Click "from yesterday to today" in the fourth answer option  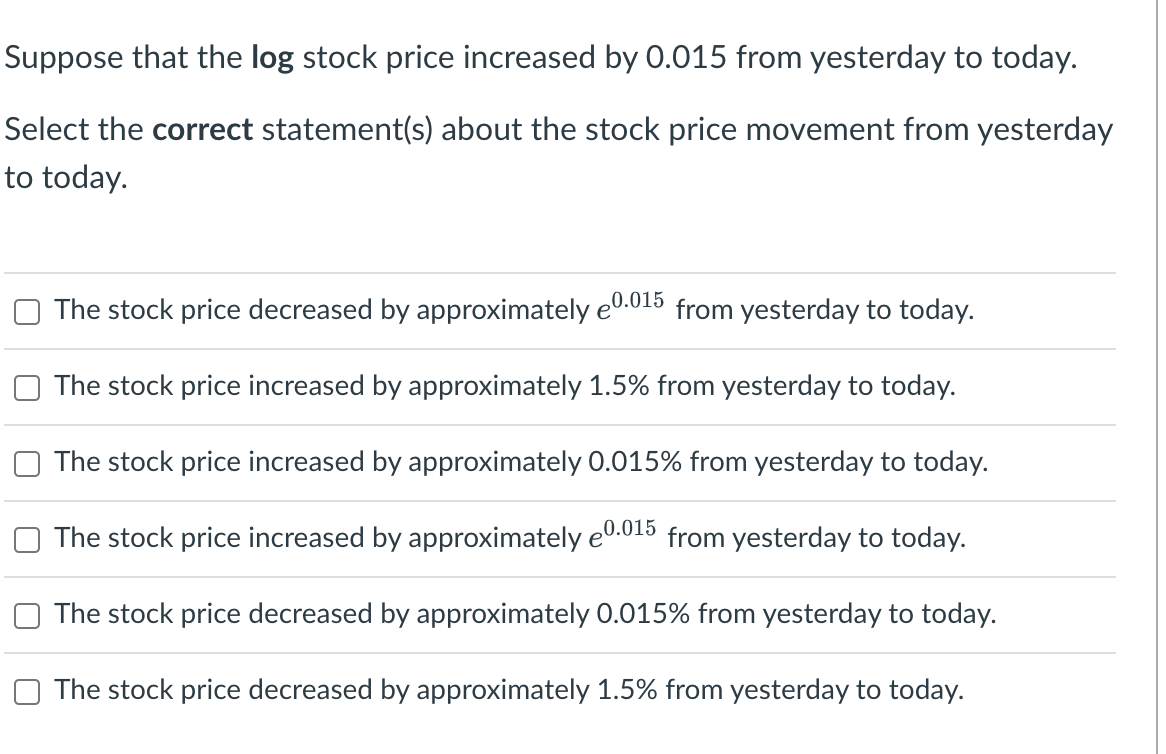(x=816, y=538)
